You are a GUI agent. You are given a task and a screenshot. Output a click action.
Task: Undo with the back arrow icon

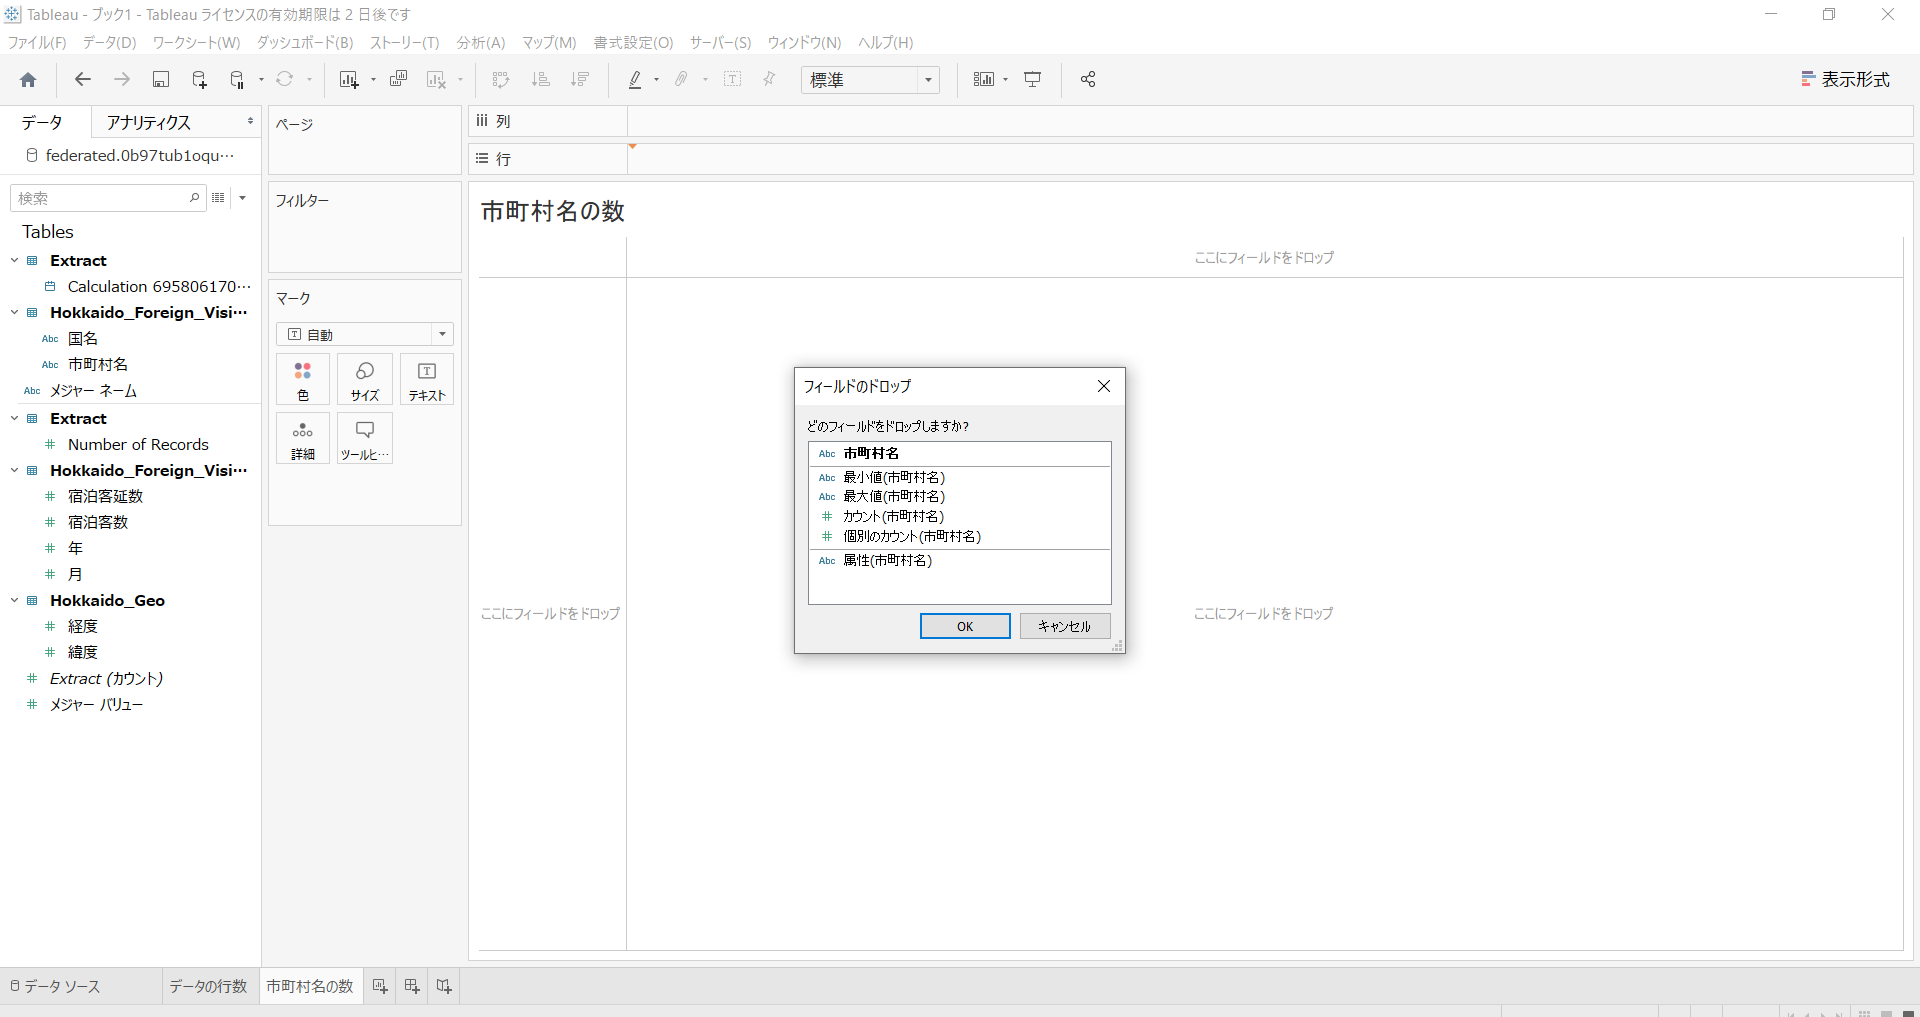[83, 80]
